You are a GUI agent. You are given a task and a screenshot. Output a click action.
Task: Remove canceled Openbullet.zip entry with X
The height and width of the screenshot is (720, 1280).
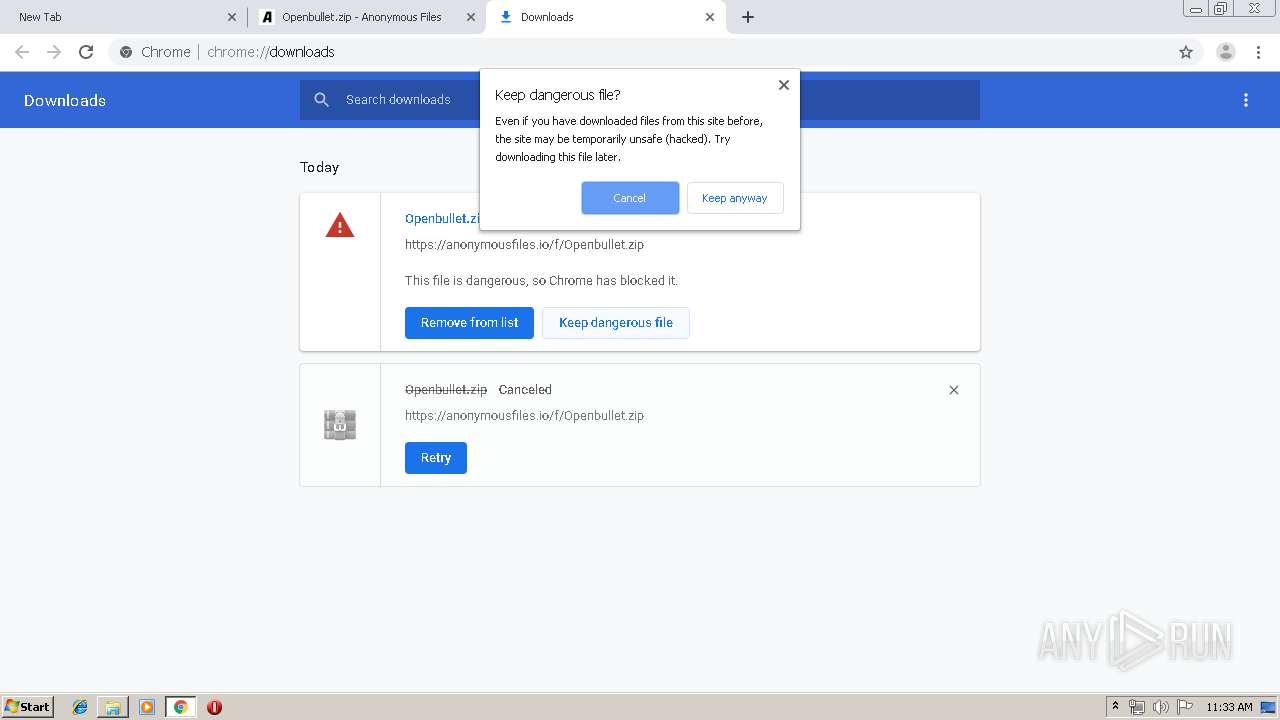pos(954,390)
